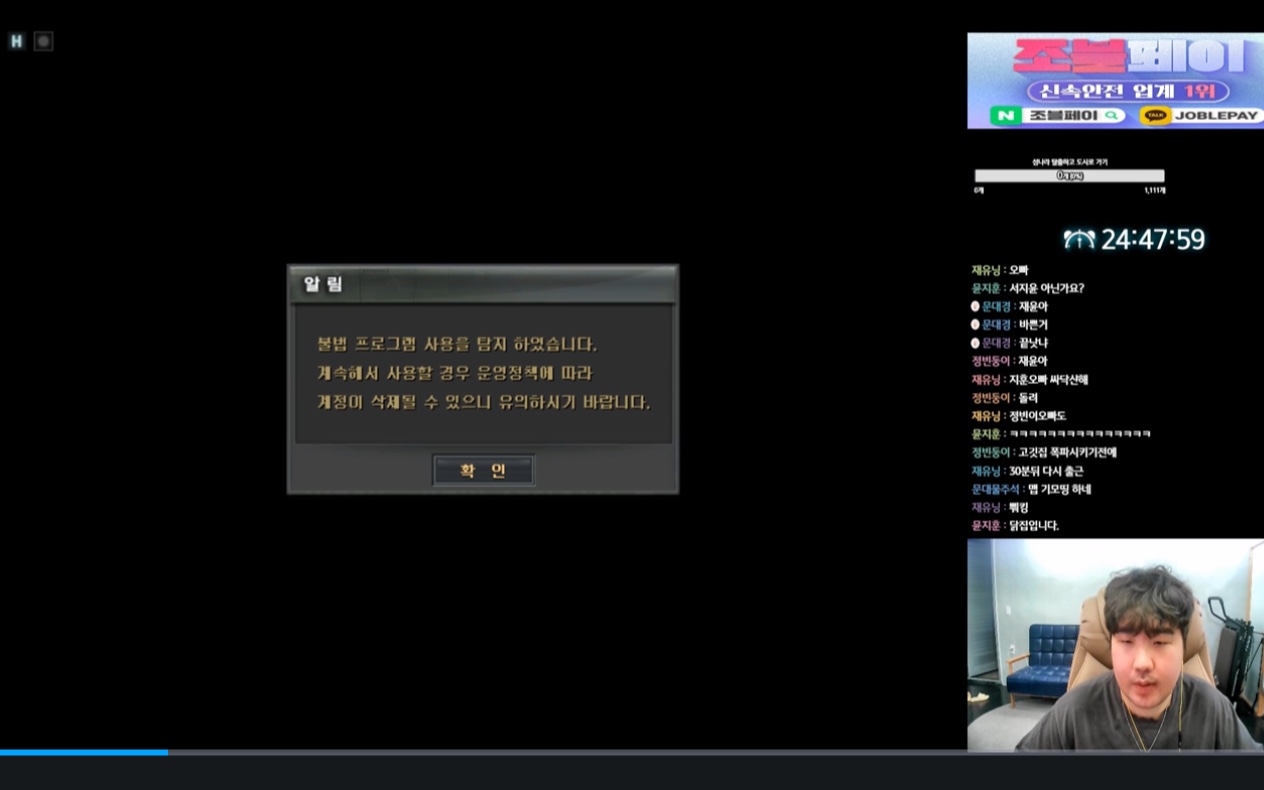This screenshot has width=1264, height=790.
Task: Click the gray circle record icon
Action: (x=43, y=41)
